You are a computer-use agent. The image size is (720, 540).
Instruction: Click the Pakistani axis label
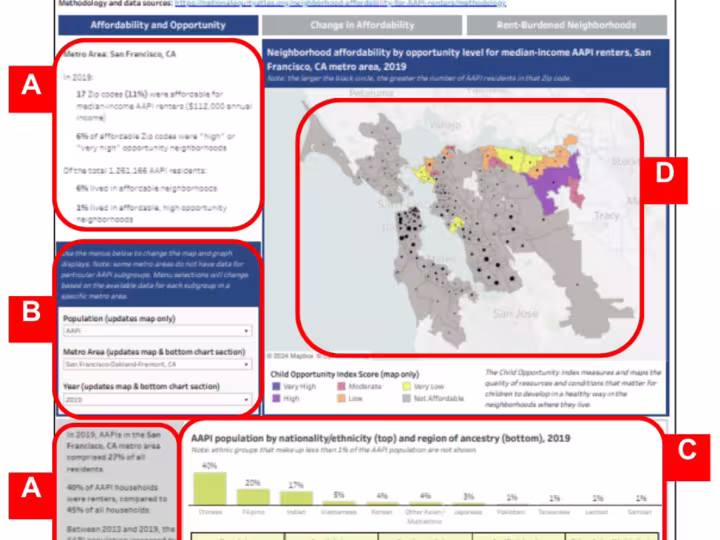click(512, 512)
